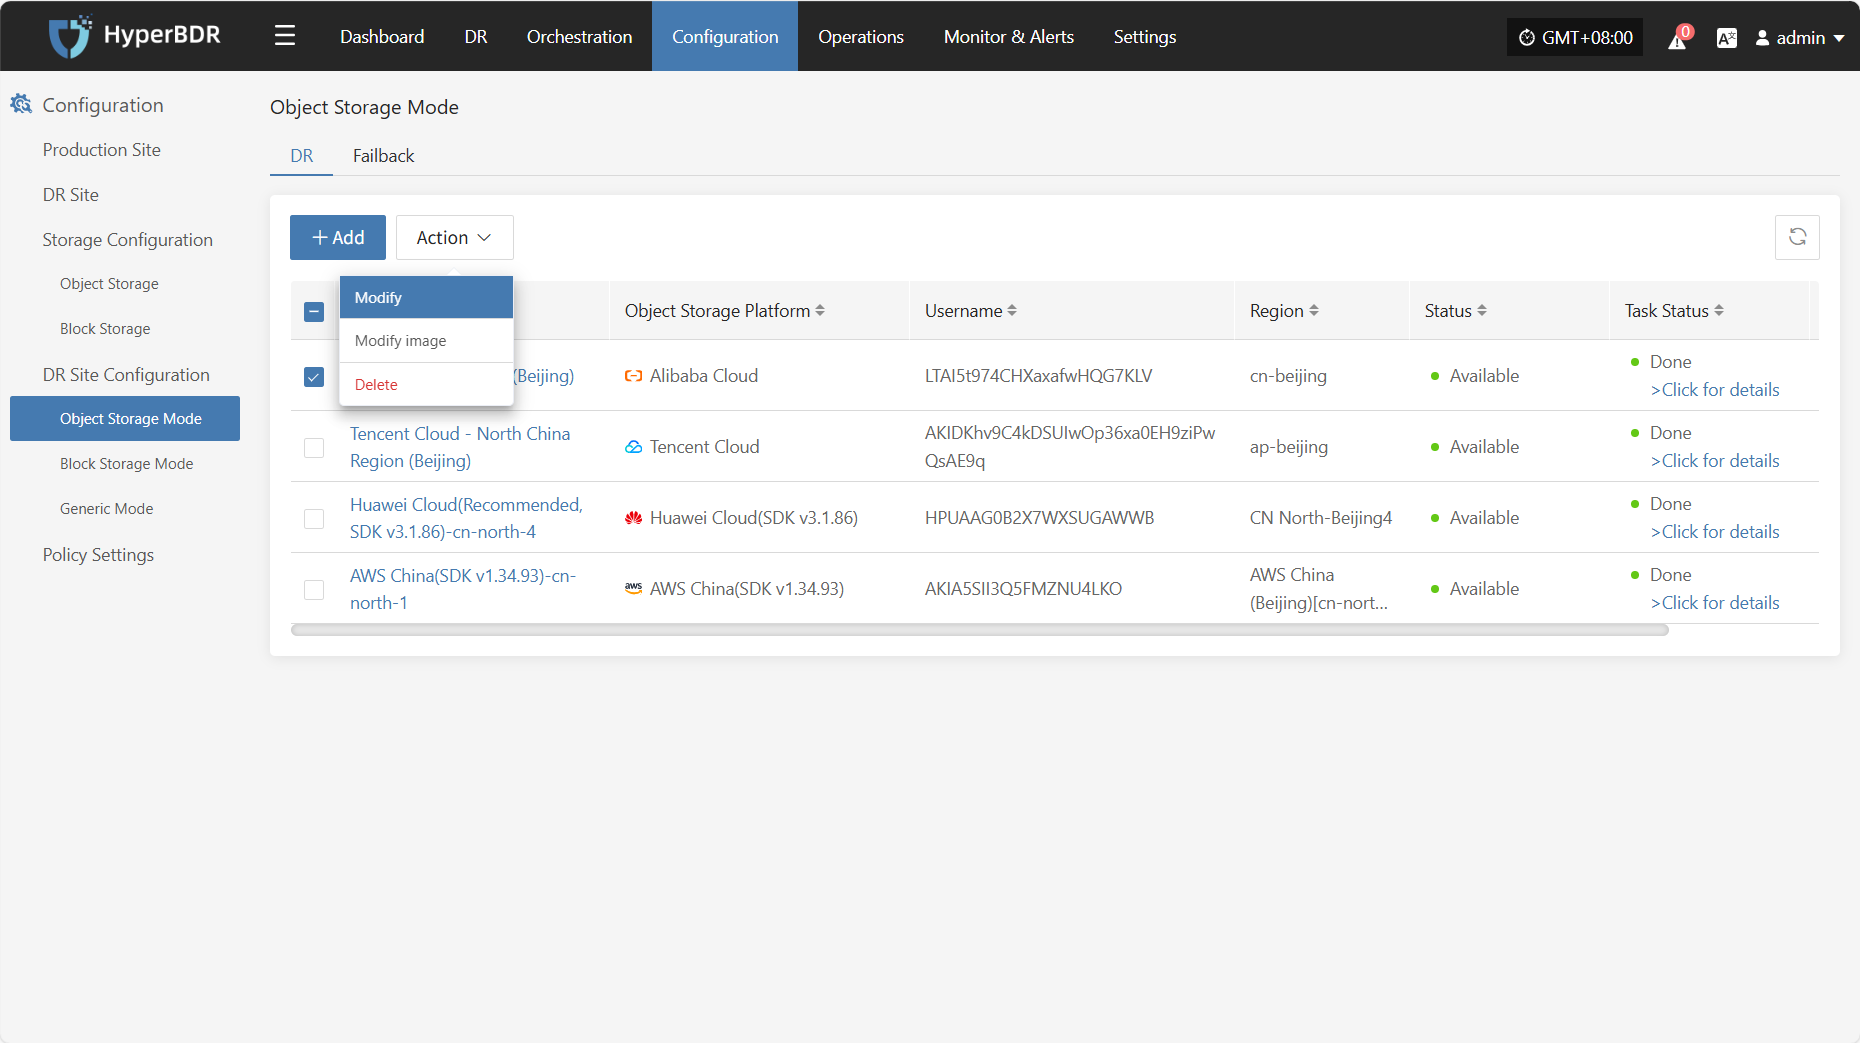Open DR Site Configuration in sidebar
Screen dimensions: 1860x1043
pyautogui.click(x=126, y=374)
